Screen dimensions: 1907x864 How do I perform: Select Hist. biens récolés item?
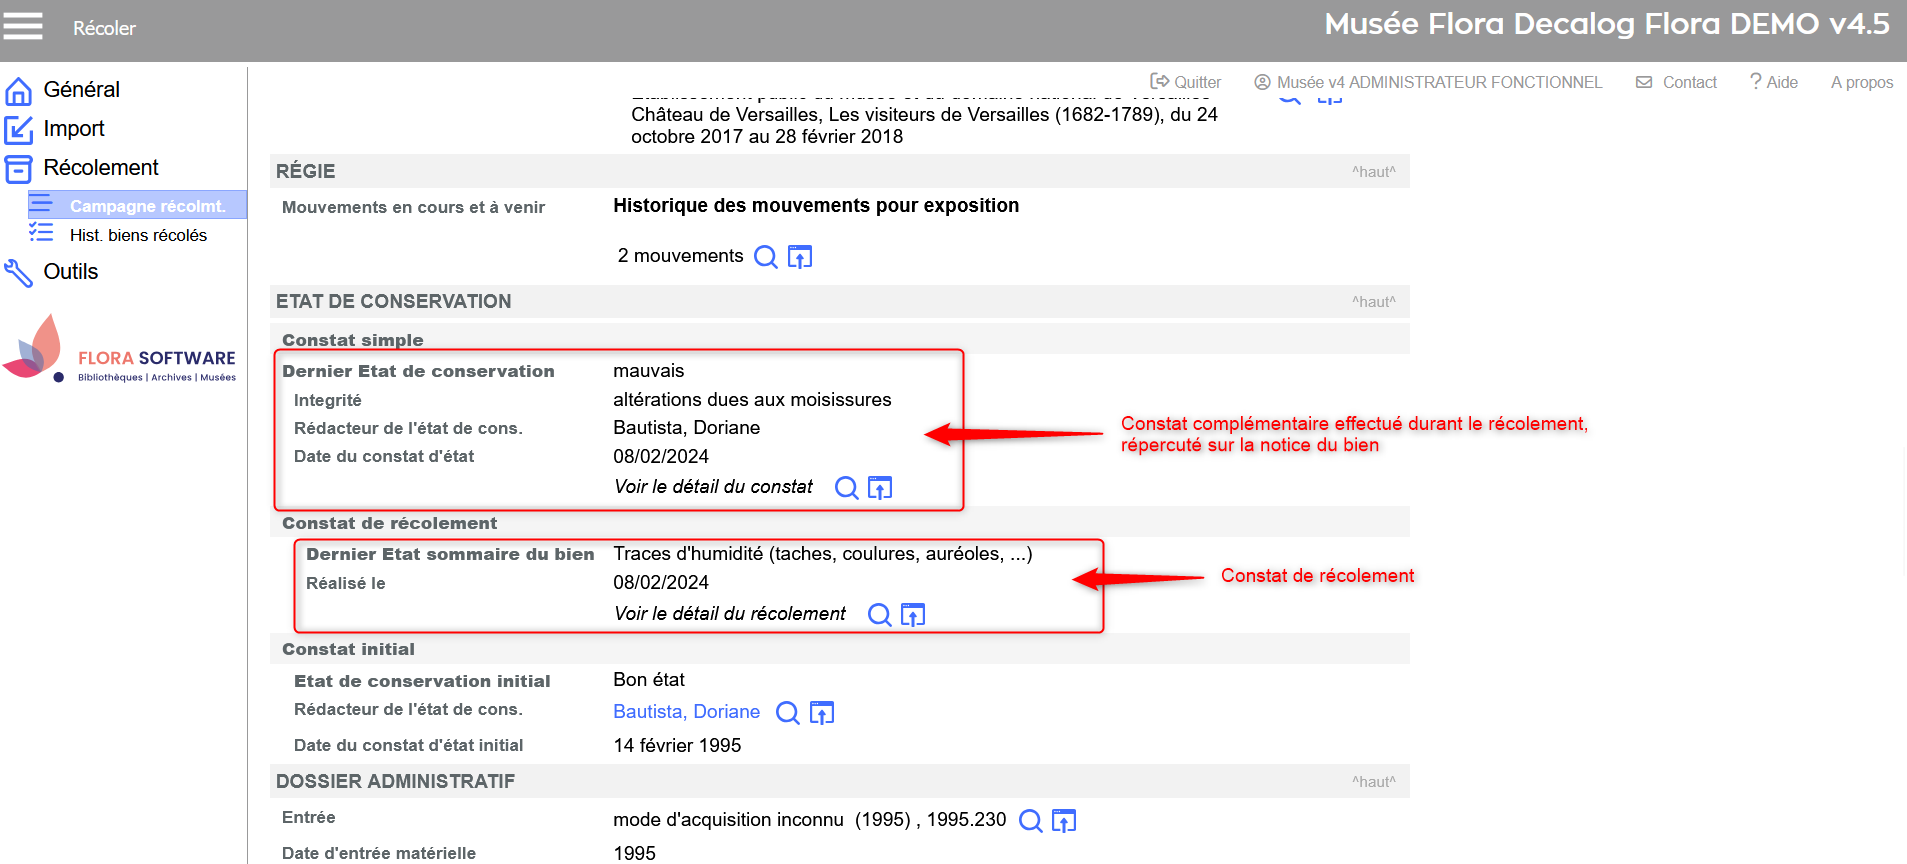[138, 235]
